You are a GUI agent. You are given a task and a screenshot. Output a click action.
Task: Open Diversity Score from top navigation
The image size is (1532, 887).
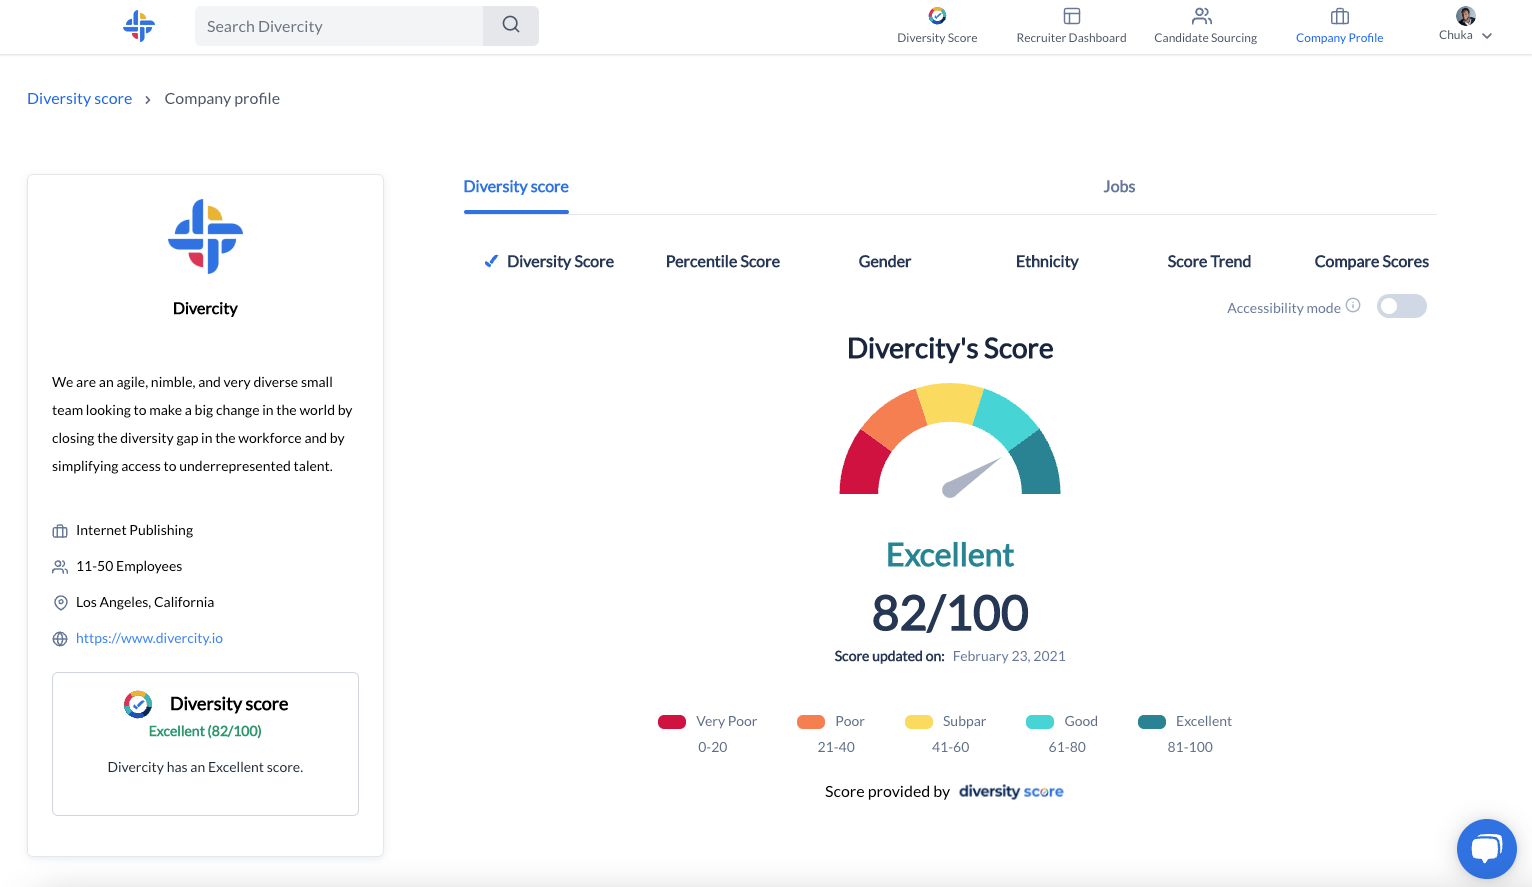[x=937, y=26]
